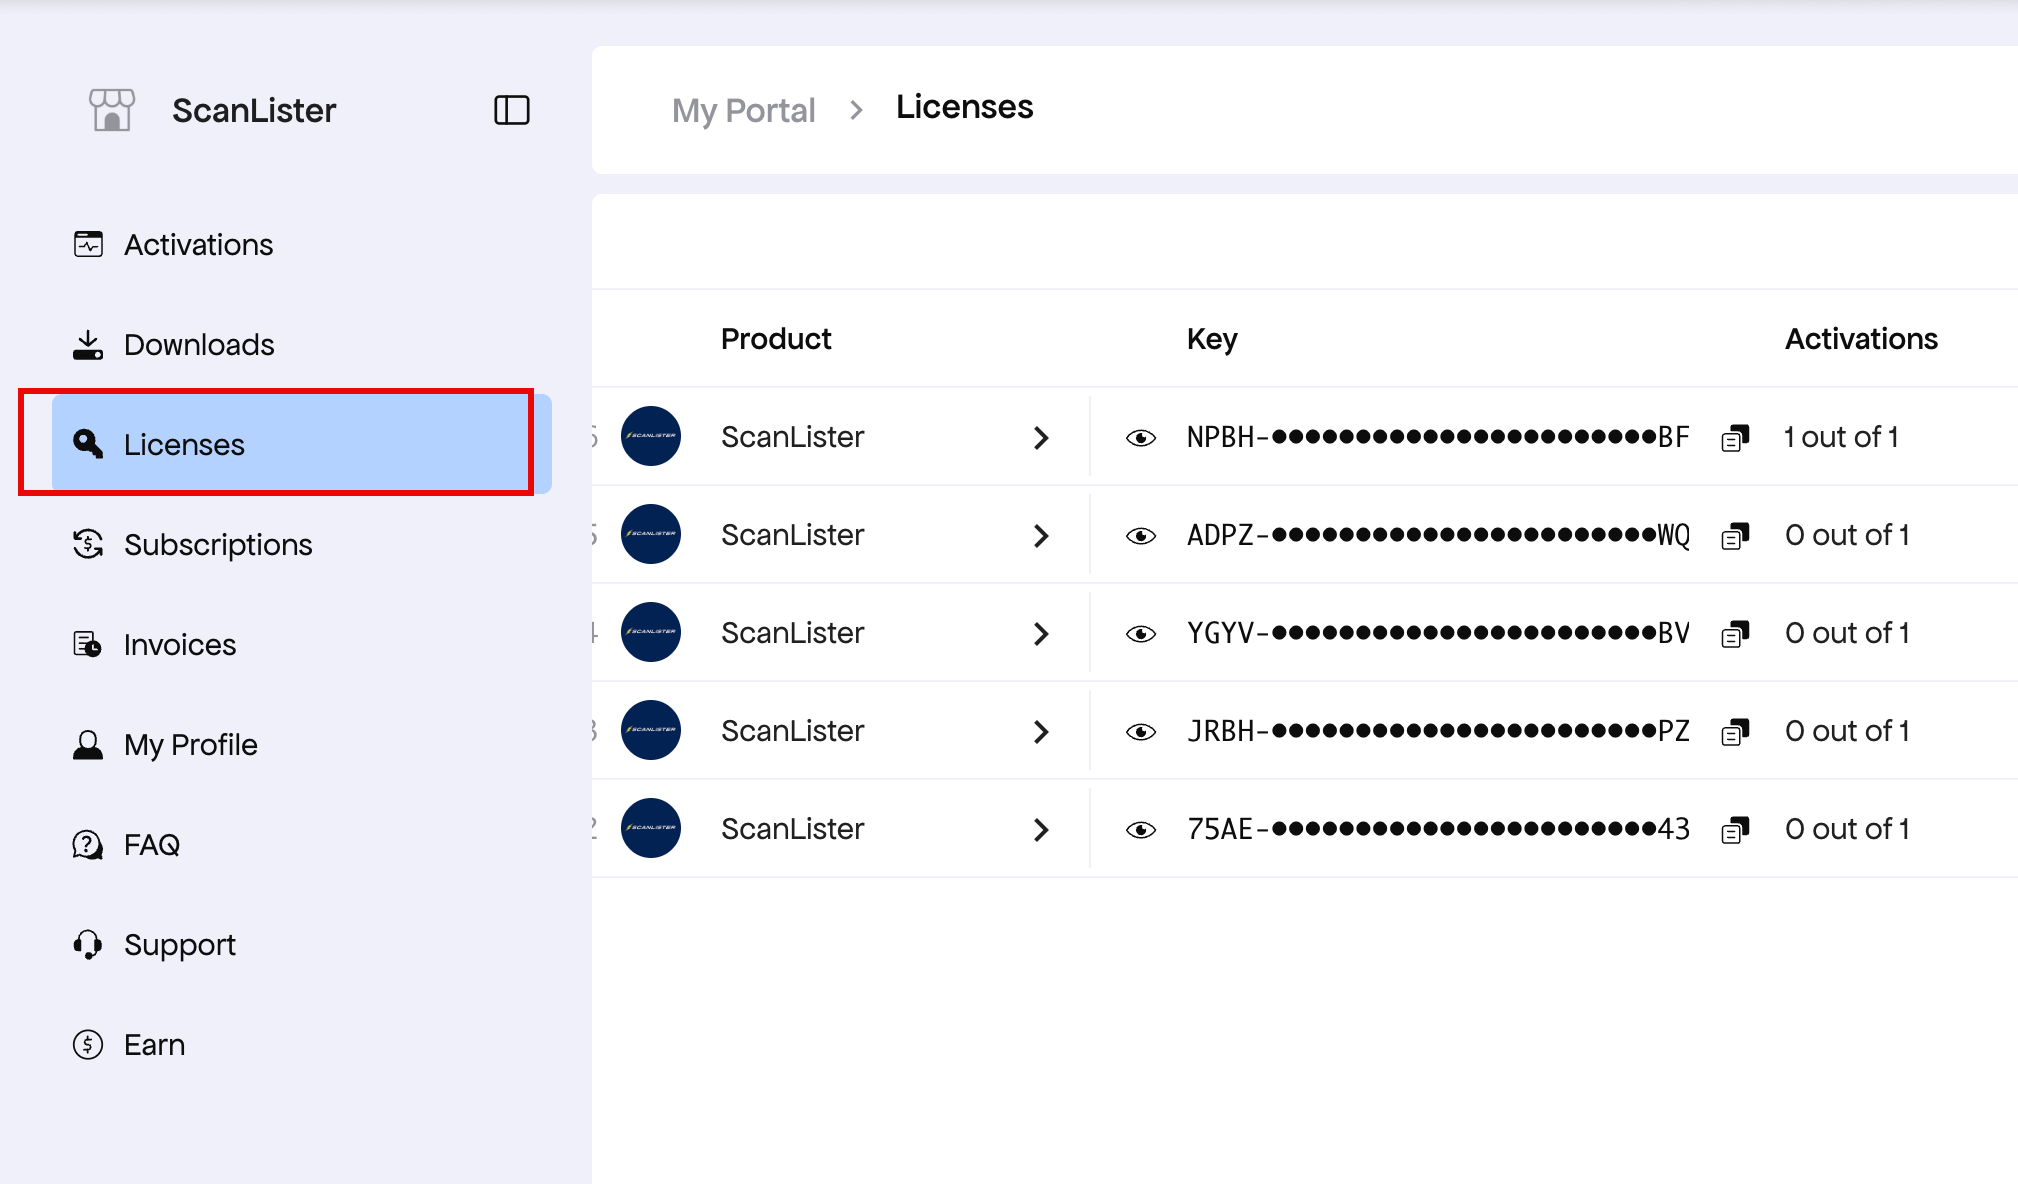The height and width of the screenshot is (1184, 2018).
Task: Select Licenses in the sidebar
Action: coord(302,444)
